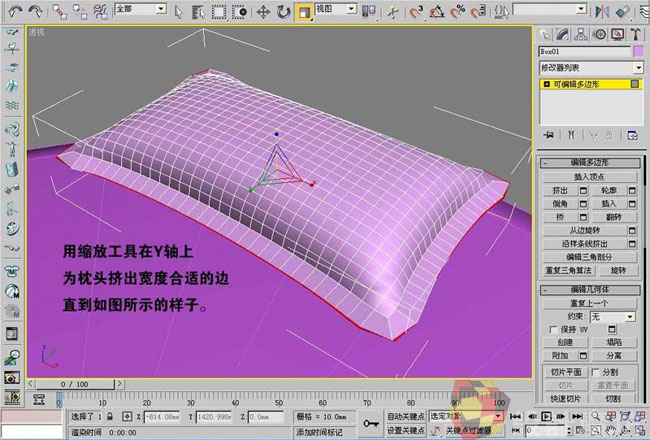Open the Motion command panel tab

(x=599, y=34)
